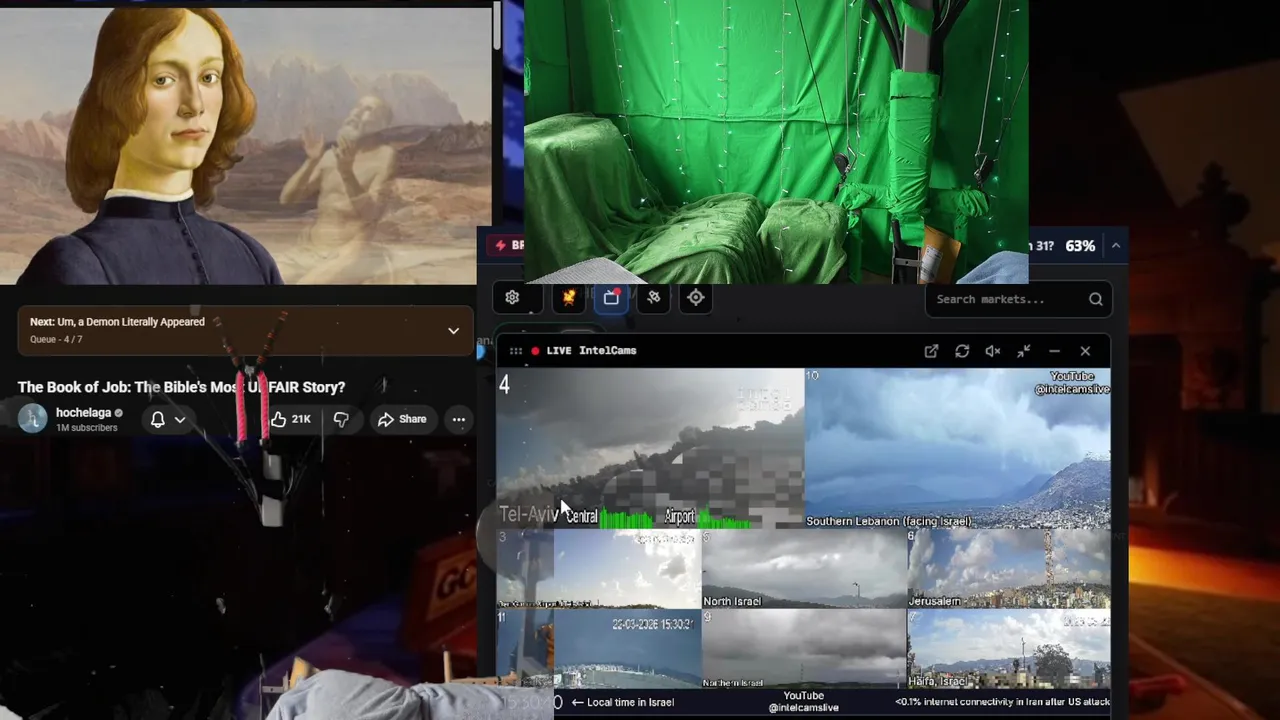This screenshot has height=720, width=1280.
Task: Click the Iran internet connectivity ticker text
Action: coord(1002,702)
